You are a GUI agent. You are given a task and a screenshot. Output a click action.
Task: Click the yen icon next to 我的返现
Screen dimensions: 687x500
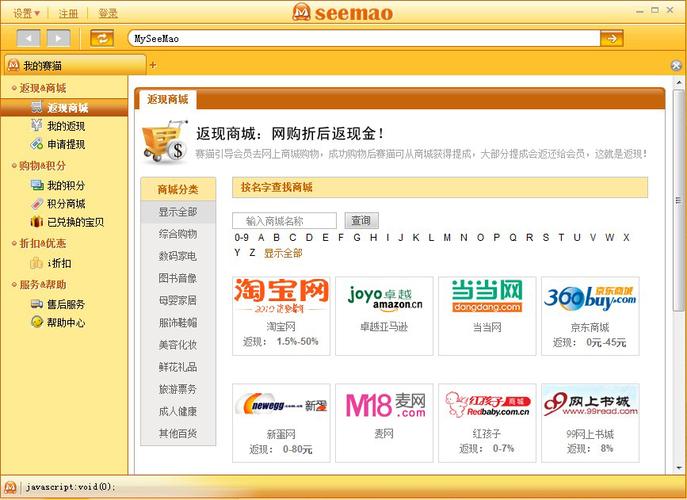(x=37, y=125)
